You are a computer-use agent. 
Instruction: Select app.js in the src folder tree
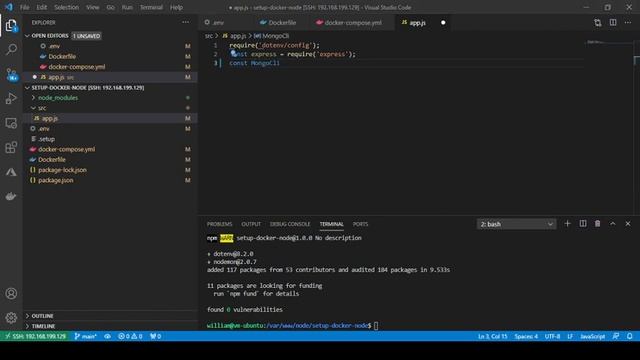click(x=110, y=118)
